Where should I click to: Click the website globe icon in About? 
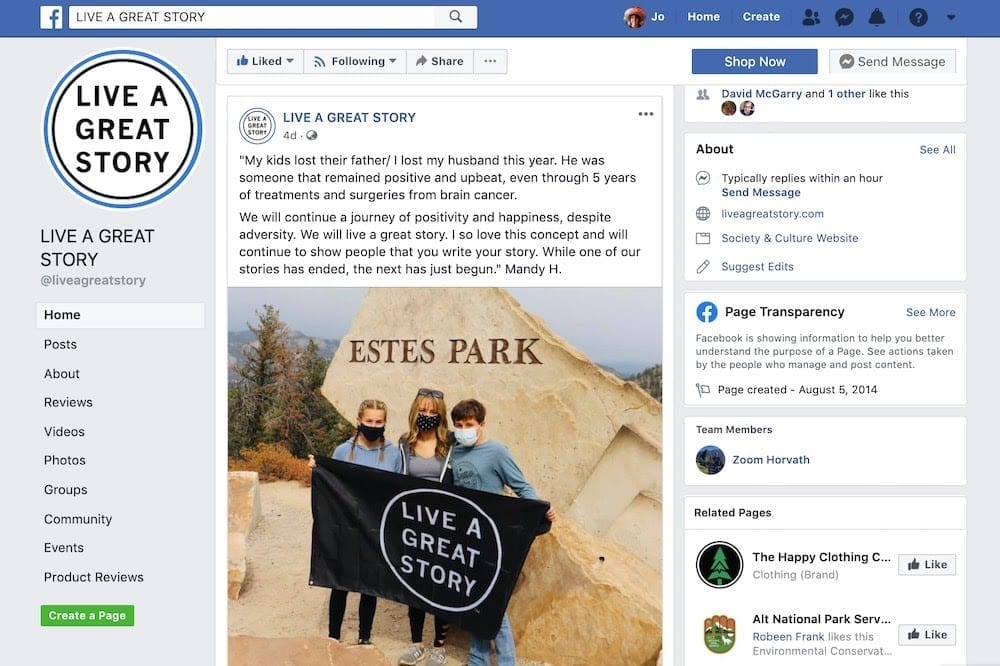703,214
